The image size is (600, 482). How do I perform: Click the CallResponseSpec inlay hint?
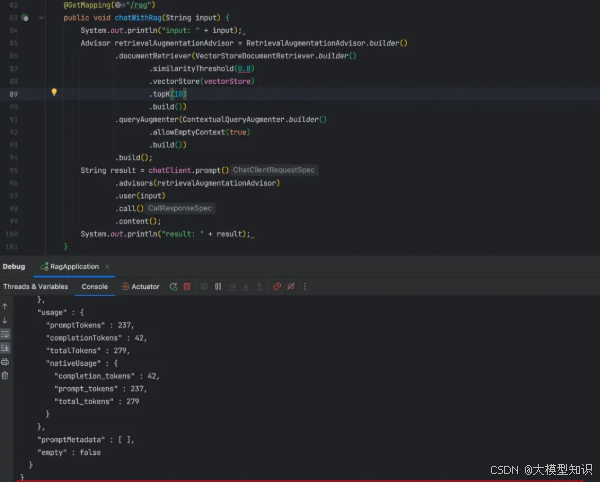[179, 208]
